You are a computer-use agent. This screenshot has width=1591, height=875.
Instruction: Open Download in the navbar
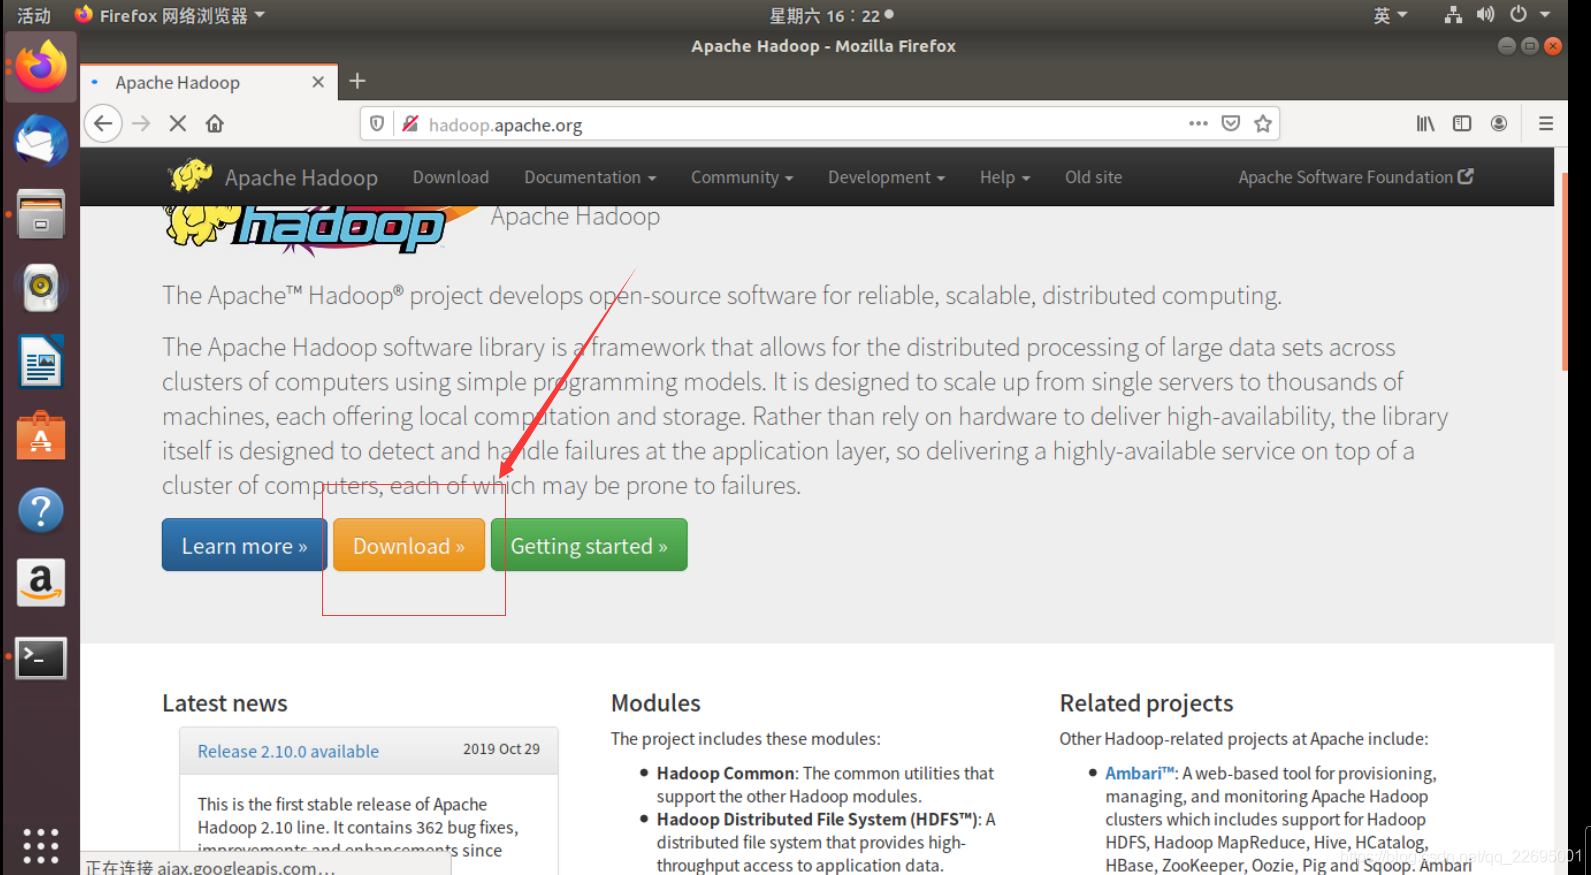(x=451, y=177)
